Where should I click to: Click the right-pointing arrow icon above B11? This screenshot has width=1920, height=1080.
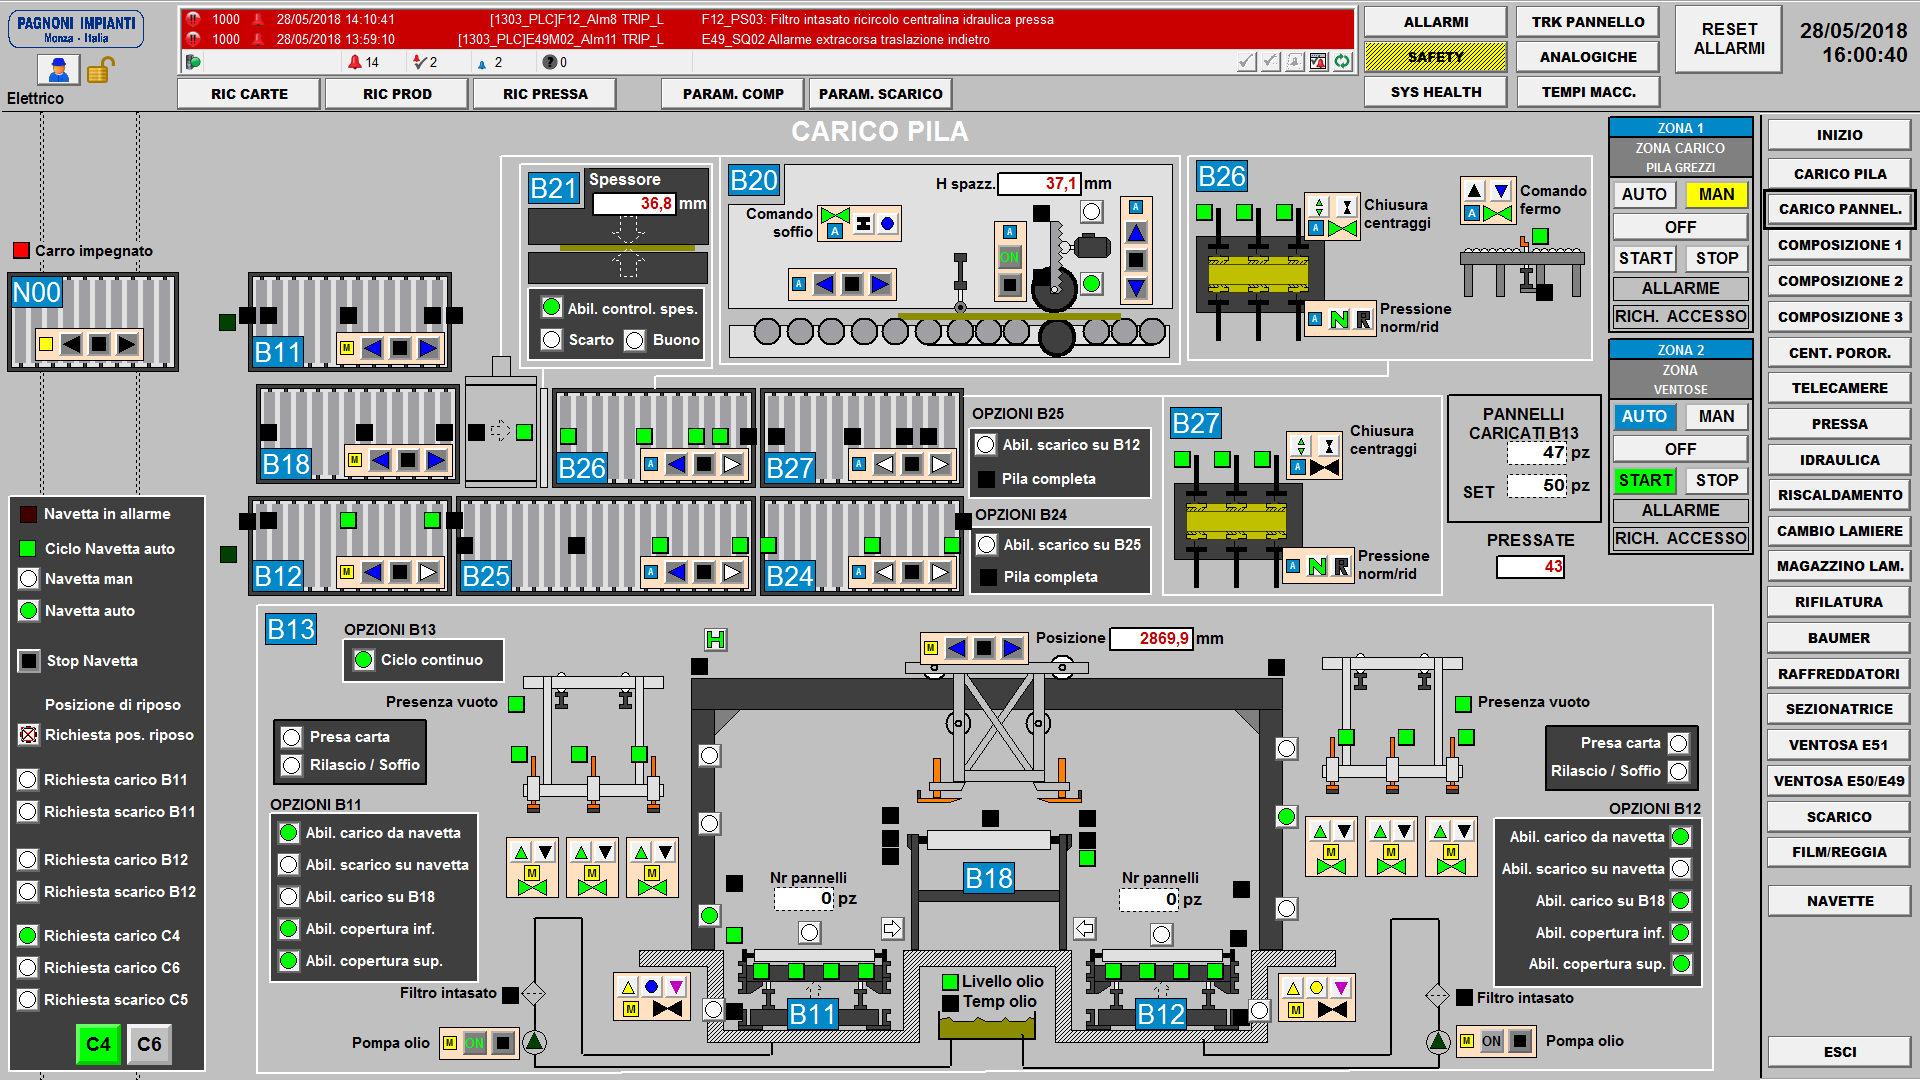click(x=892, y=928)
